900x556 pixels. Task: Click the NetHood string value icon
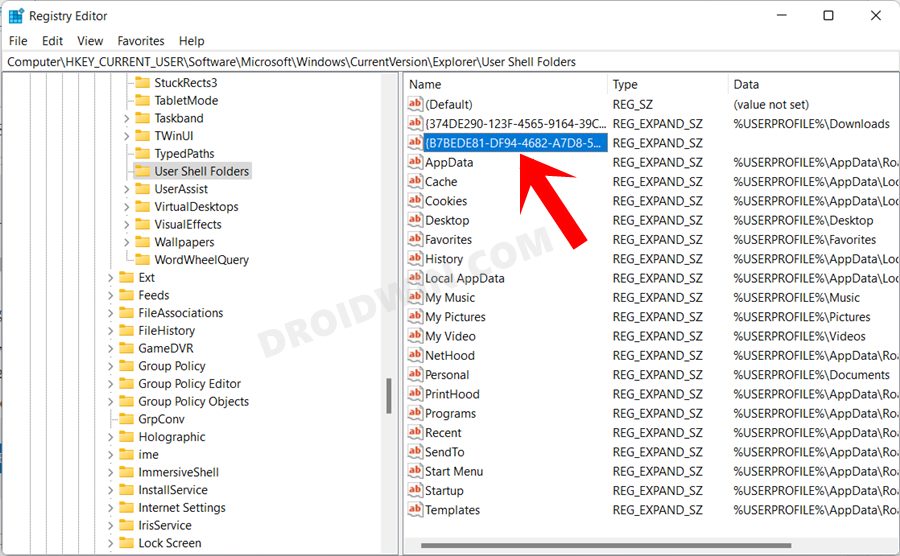(415, 355)
